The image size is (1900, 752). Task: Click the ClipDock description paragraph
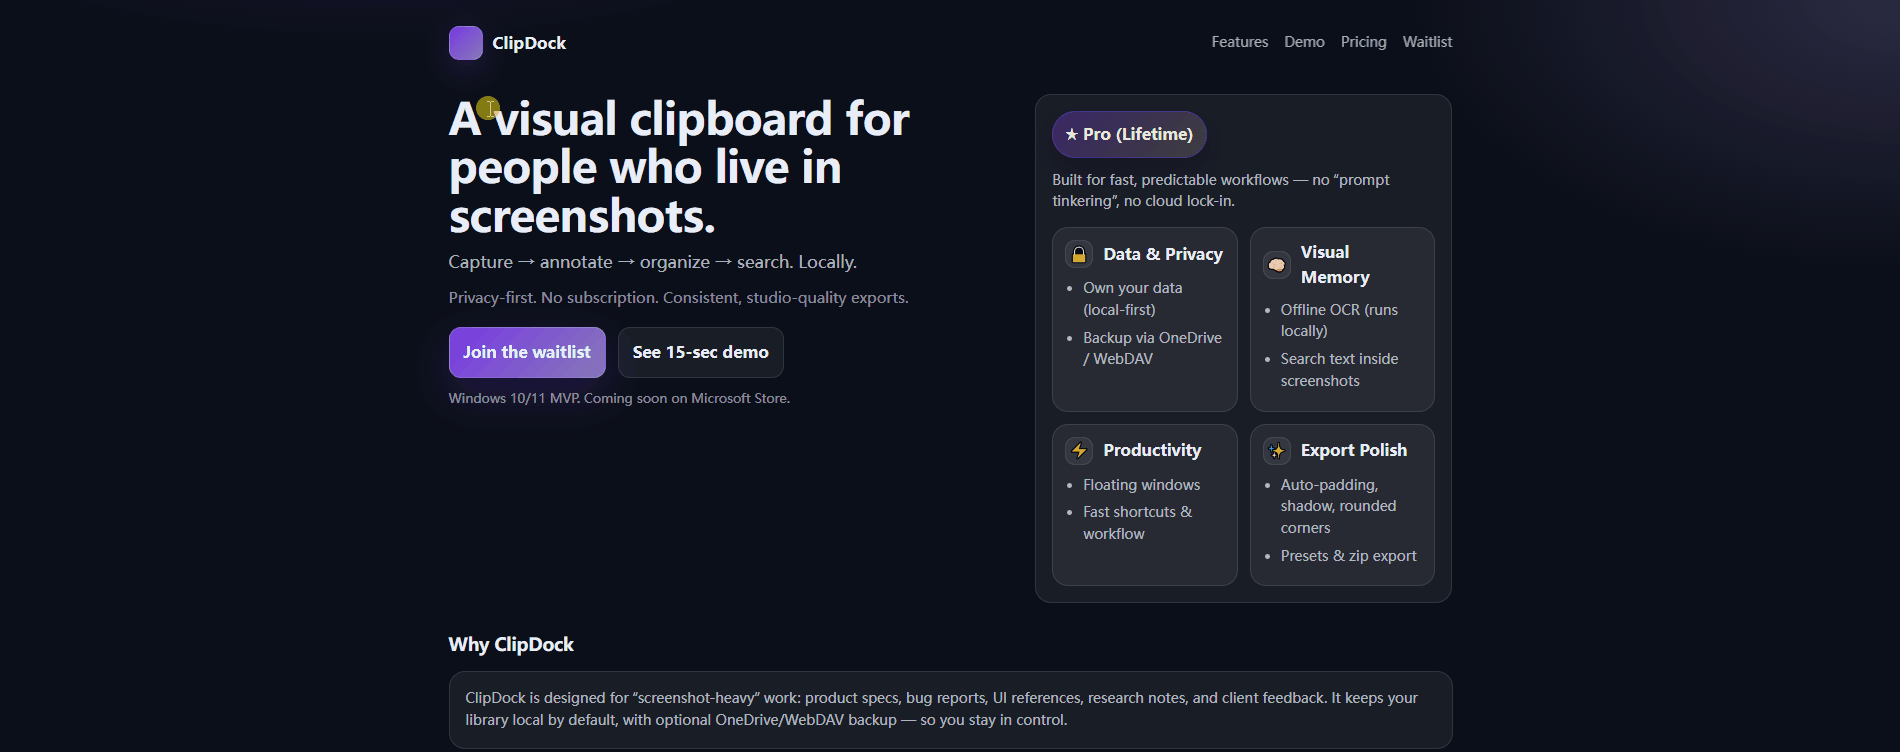pos(941,709)
